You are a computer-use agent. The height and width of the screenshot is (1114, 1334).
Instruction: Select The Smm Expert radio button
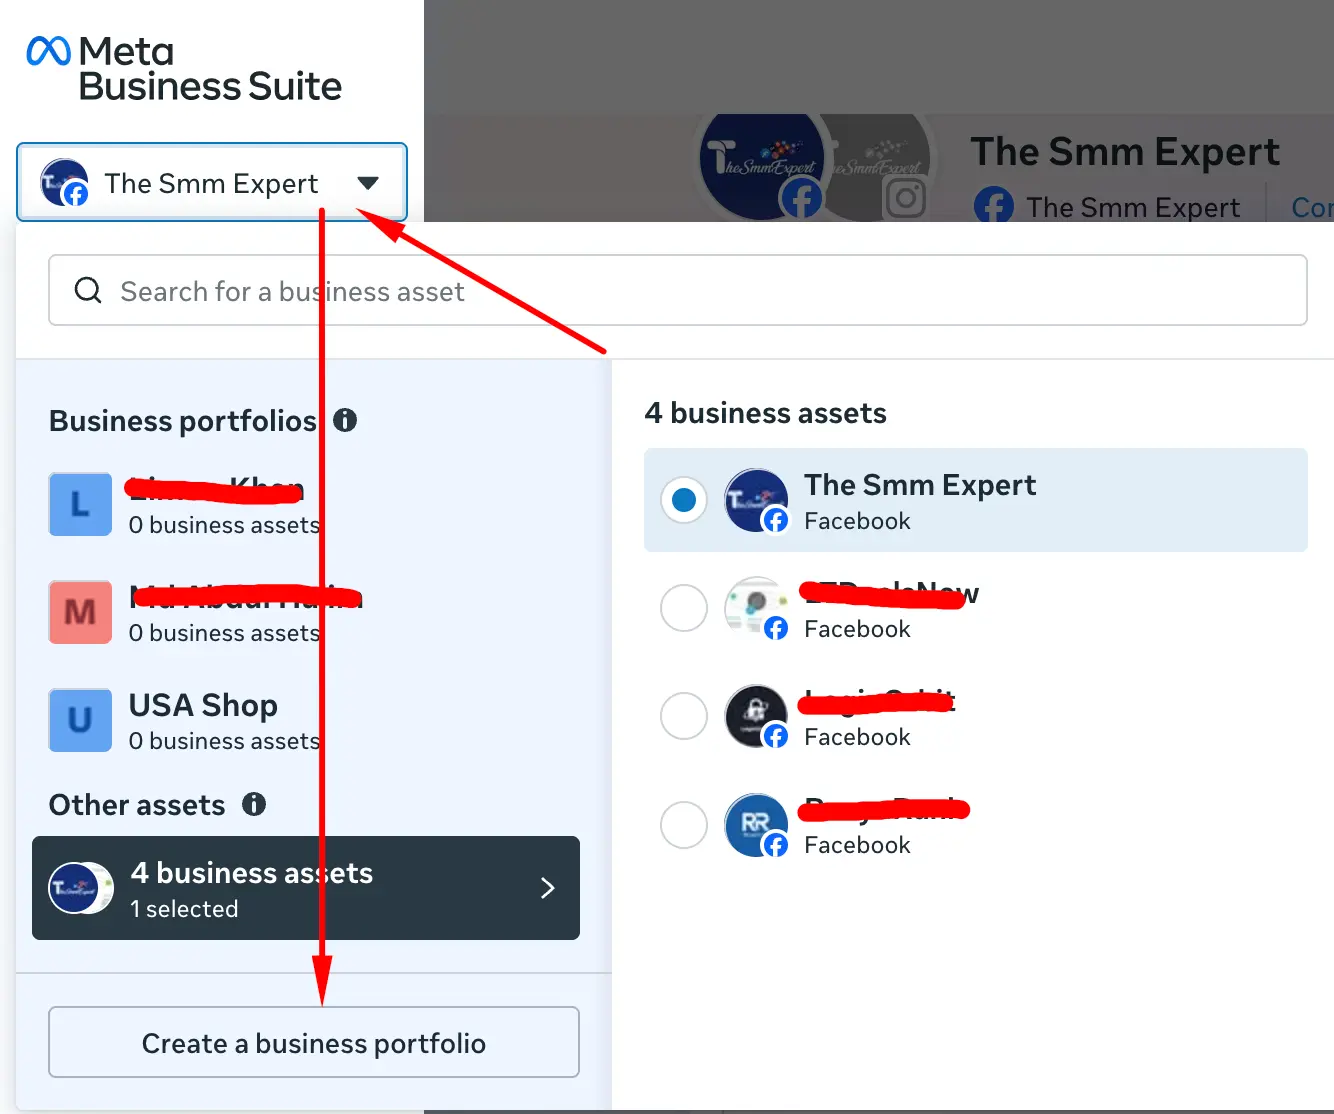[684, 500]
